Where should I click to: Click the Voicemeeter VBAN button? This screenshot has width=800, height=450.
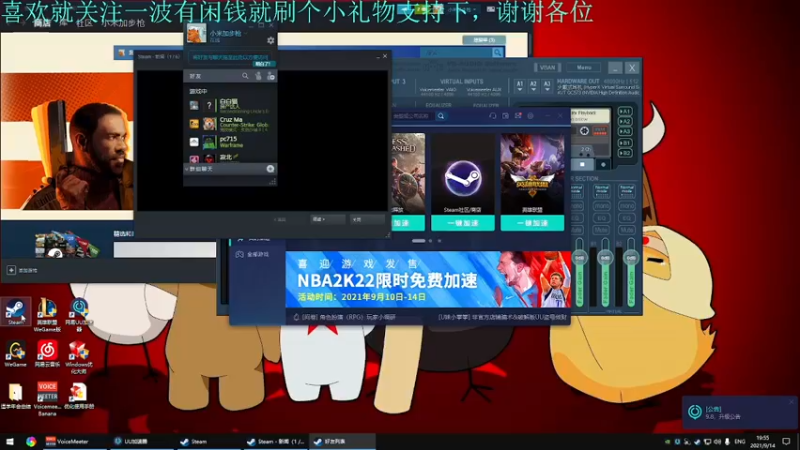click(x=547, y=67)
